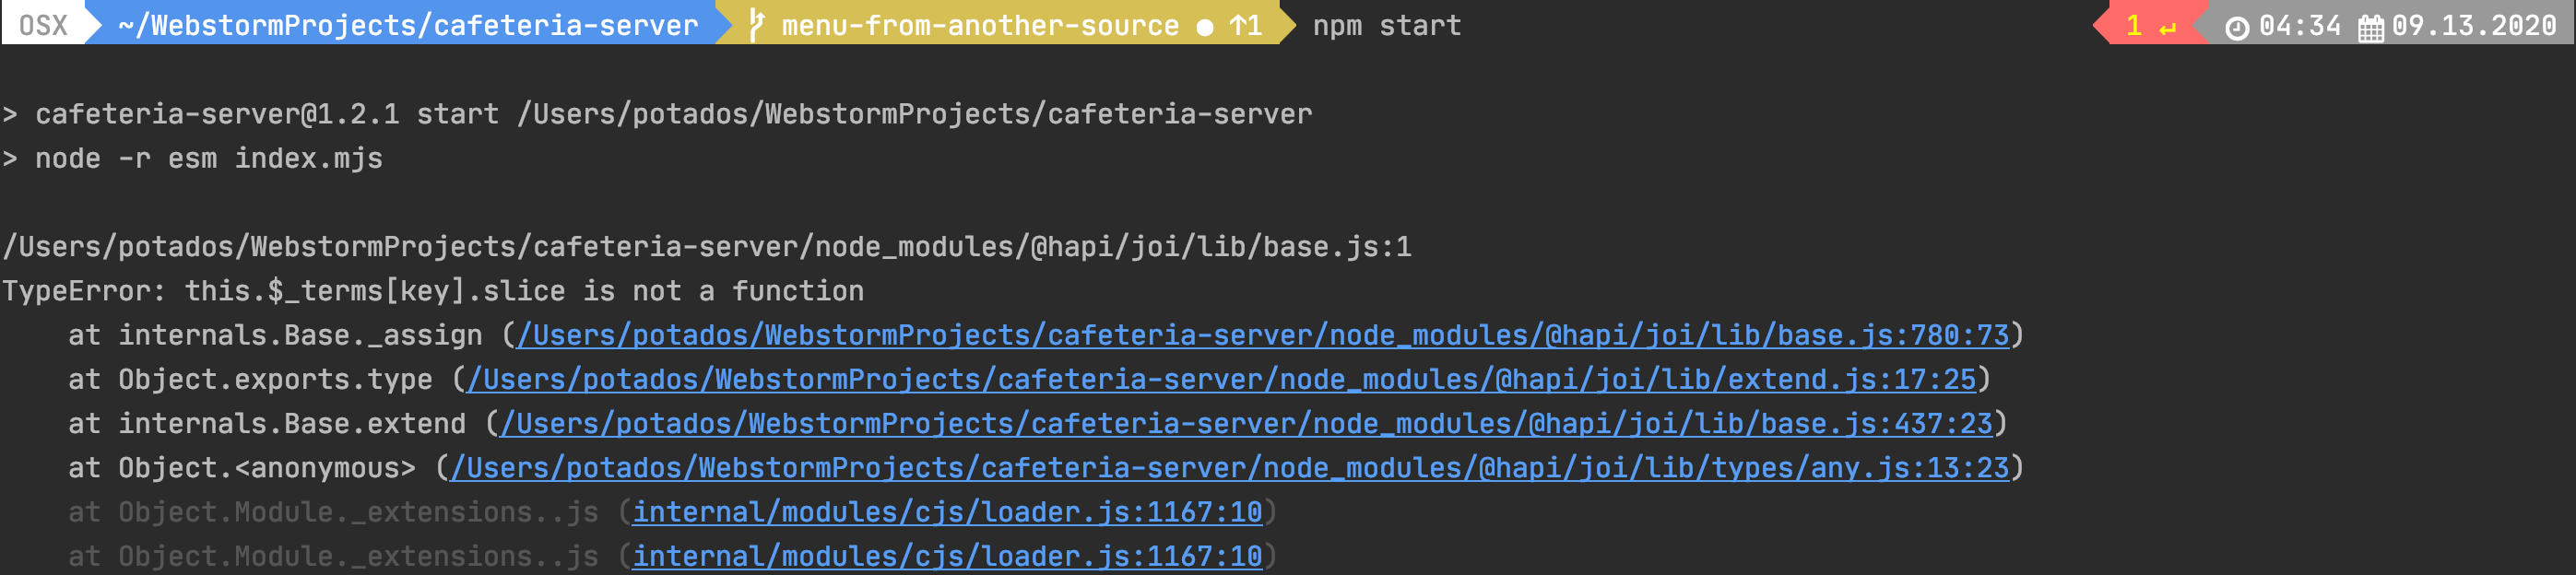
Task: Click the up arrow commits-ahead indicator
Action: [x=1245, y=25]
